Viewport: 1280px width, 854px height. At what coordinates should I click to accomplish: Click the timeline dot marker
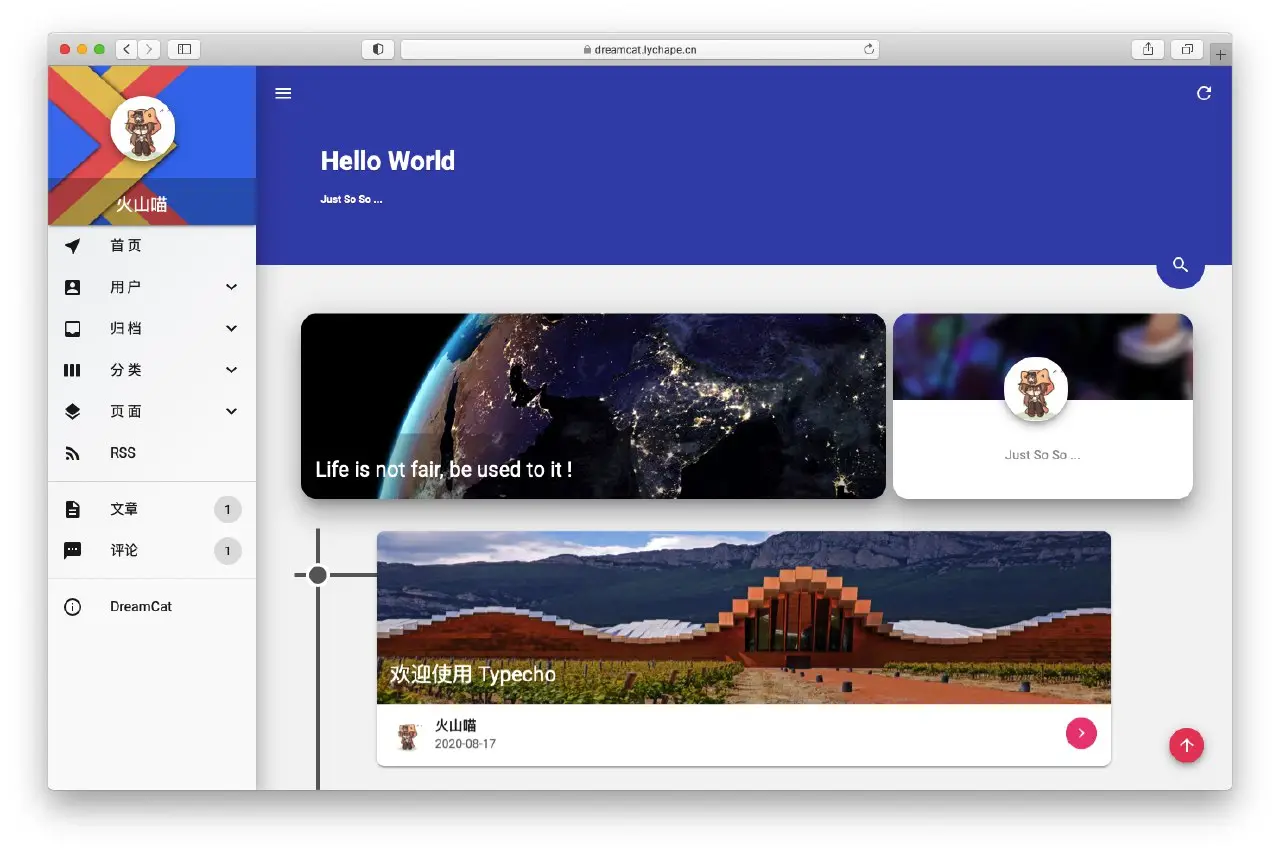coord(318,575)
